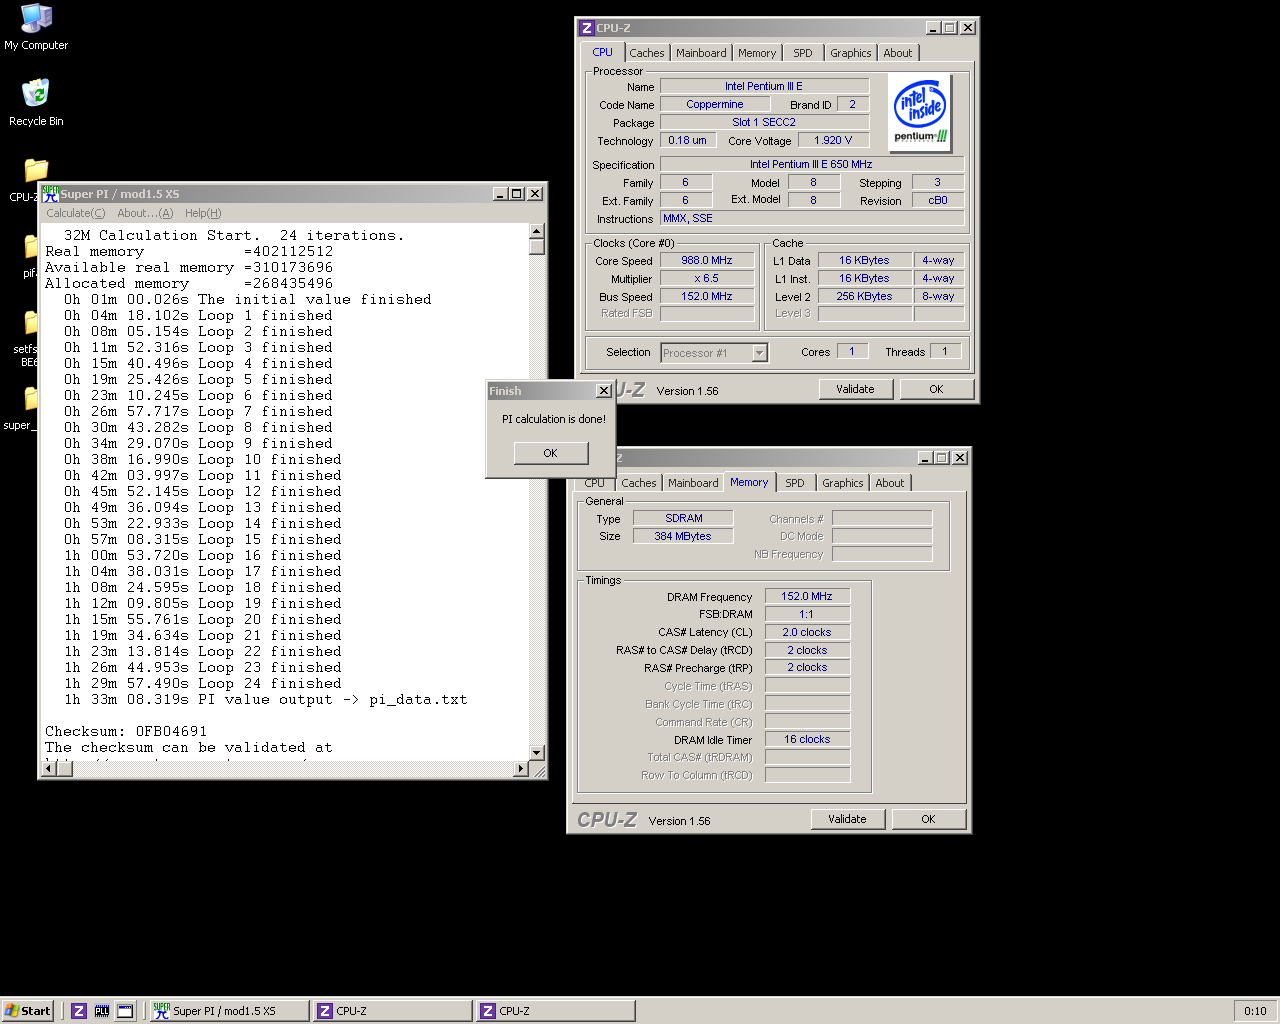This screenshot has height=1024, width=1280.
Task: Click the PI value output pi_data.txt line
Action: coord(265,699)
